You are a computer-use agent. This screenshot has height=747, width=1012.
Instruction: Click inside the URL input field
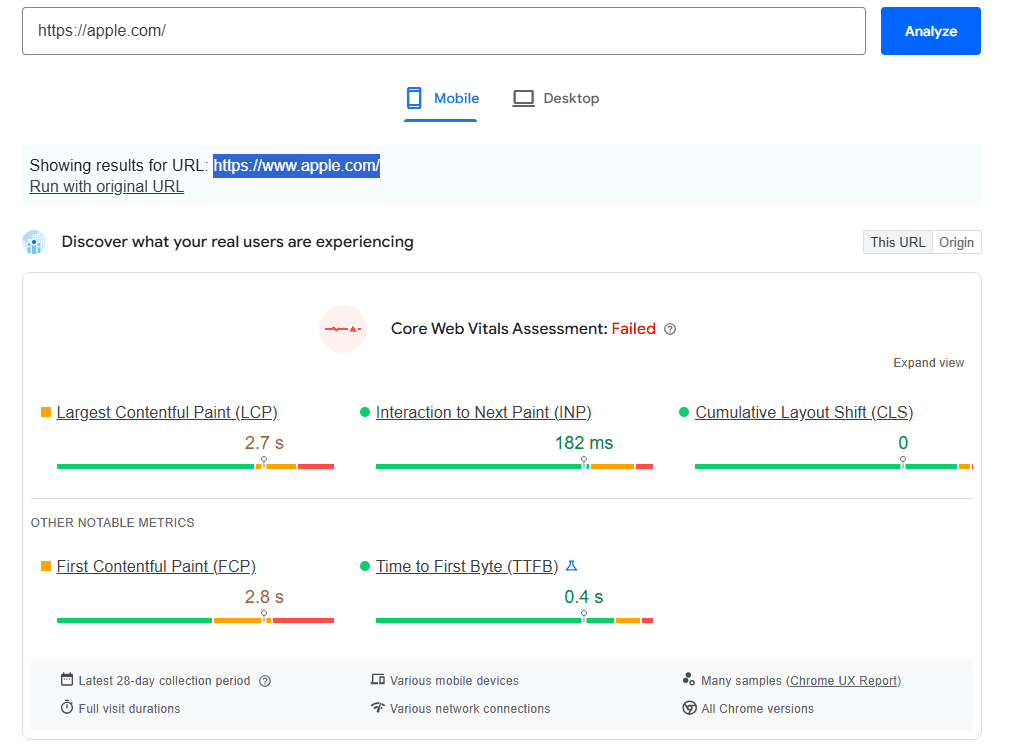[x=445, y=31]
